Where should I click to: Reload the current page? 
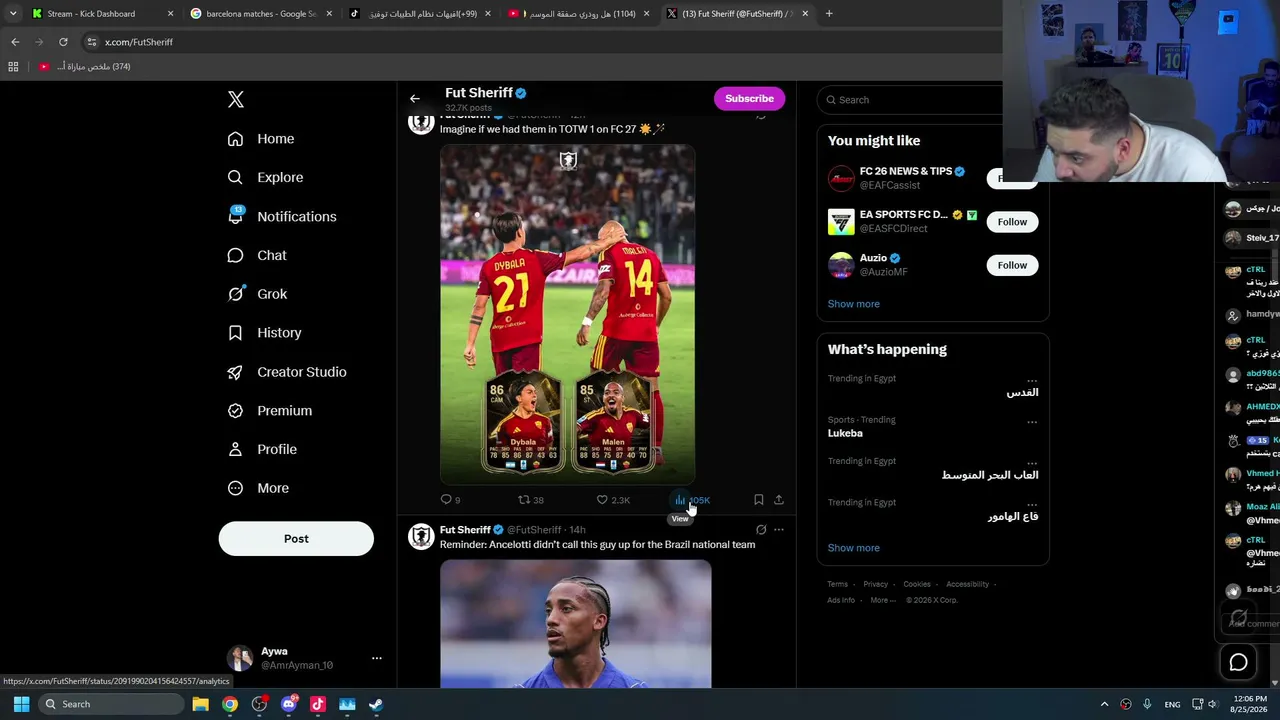[63, 42]
